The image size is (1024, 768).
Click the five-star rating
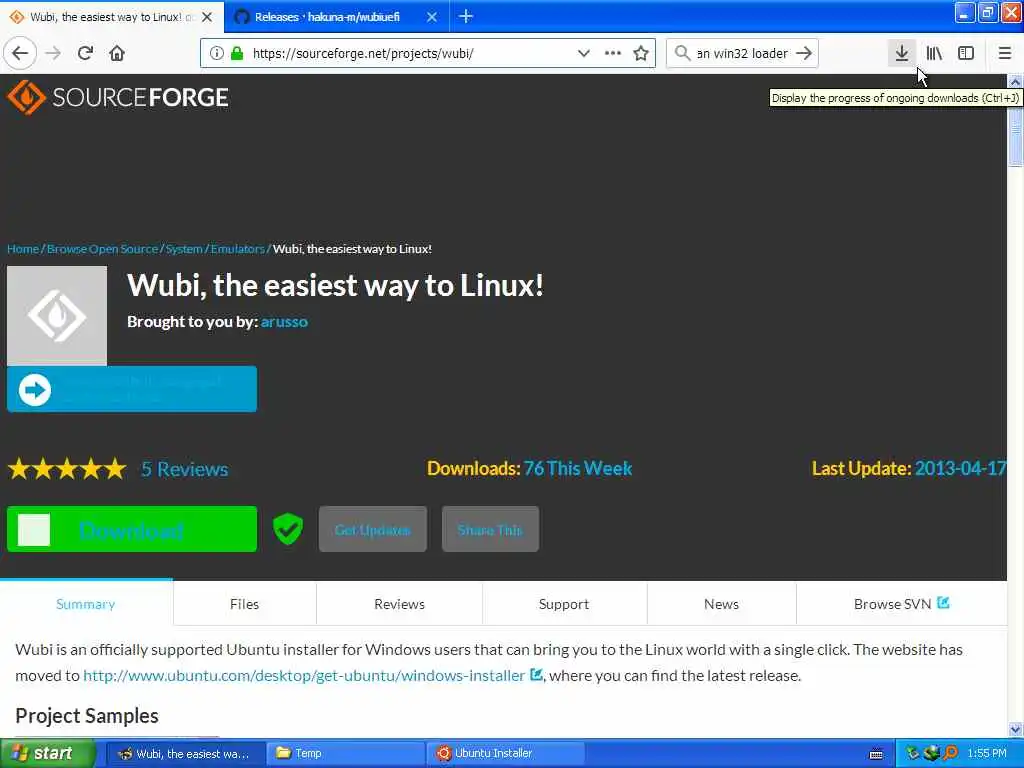pyautogui.click(x=67, y=469)
